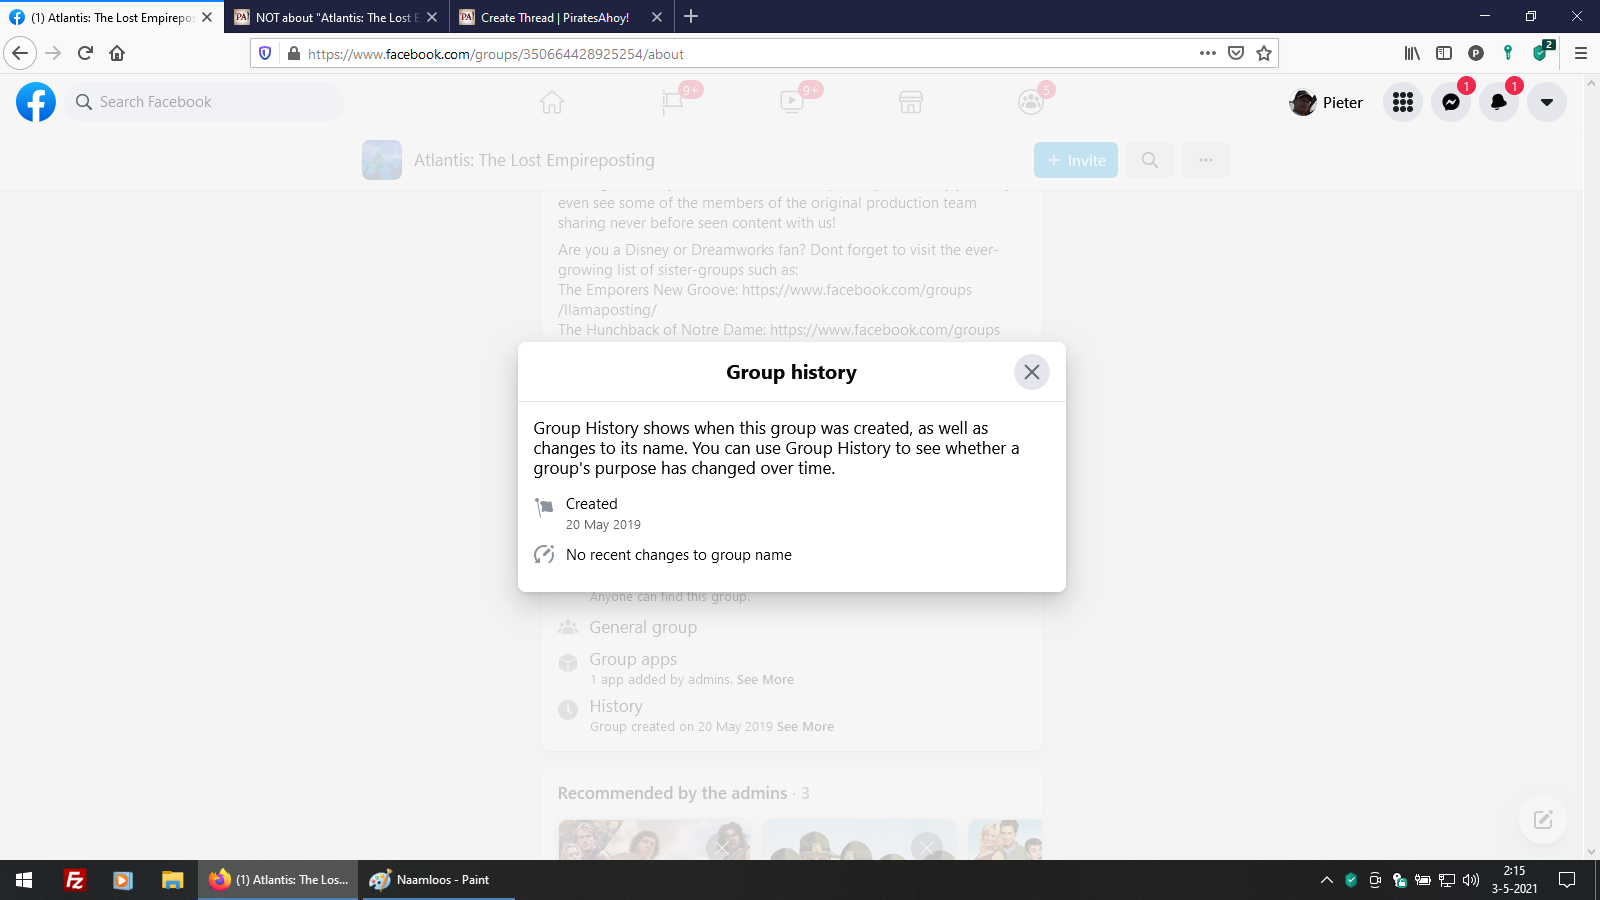Open the group's more options button
The height and width of the screenshot is (900, 1600).
point(1206,160)
